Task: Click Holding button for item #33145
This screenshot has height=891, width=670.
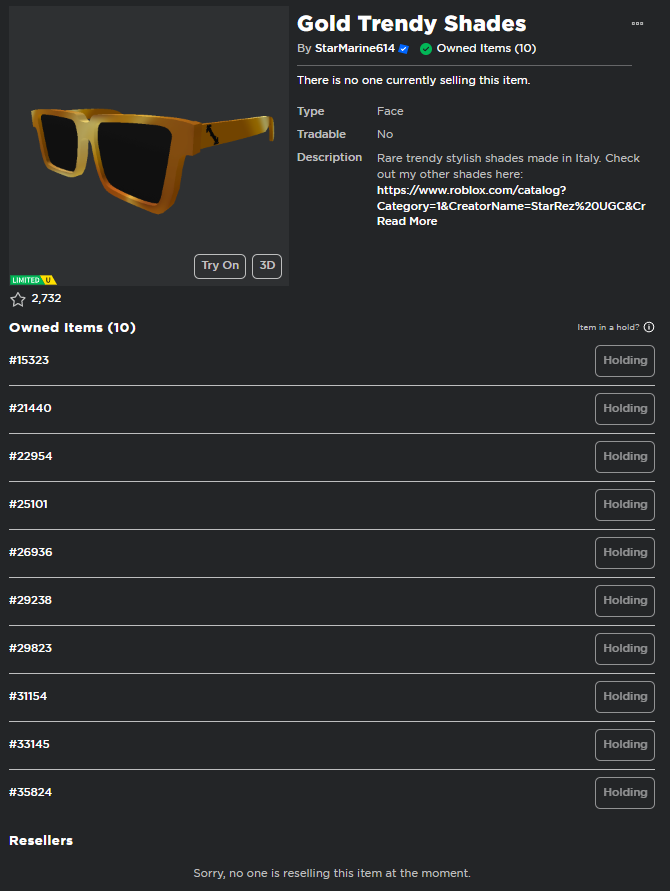Action: coord(625,745)
